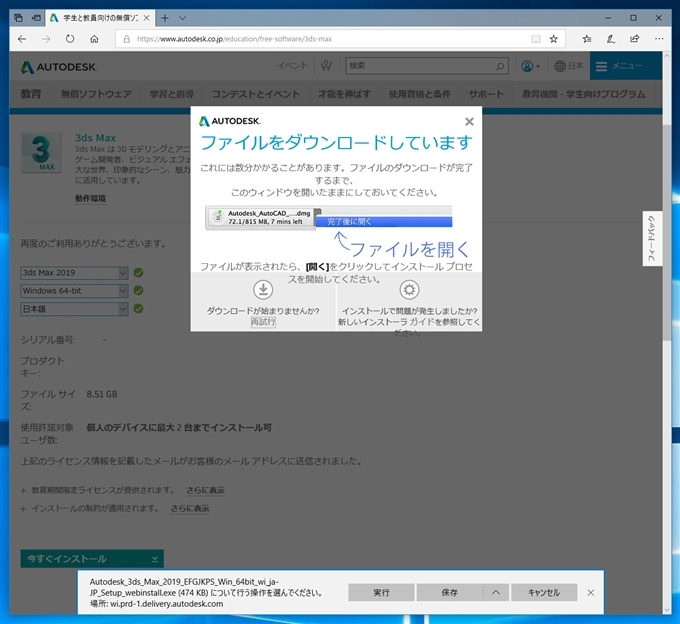Click the set tabs aside icon
The height and width of the screenshot is (624, 680).
click(36, 18)
